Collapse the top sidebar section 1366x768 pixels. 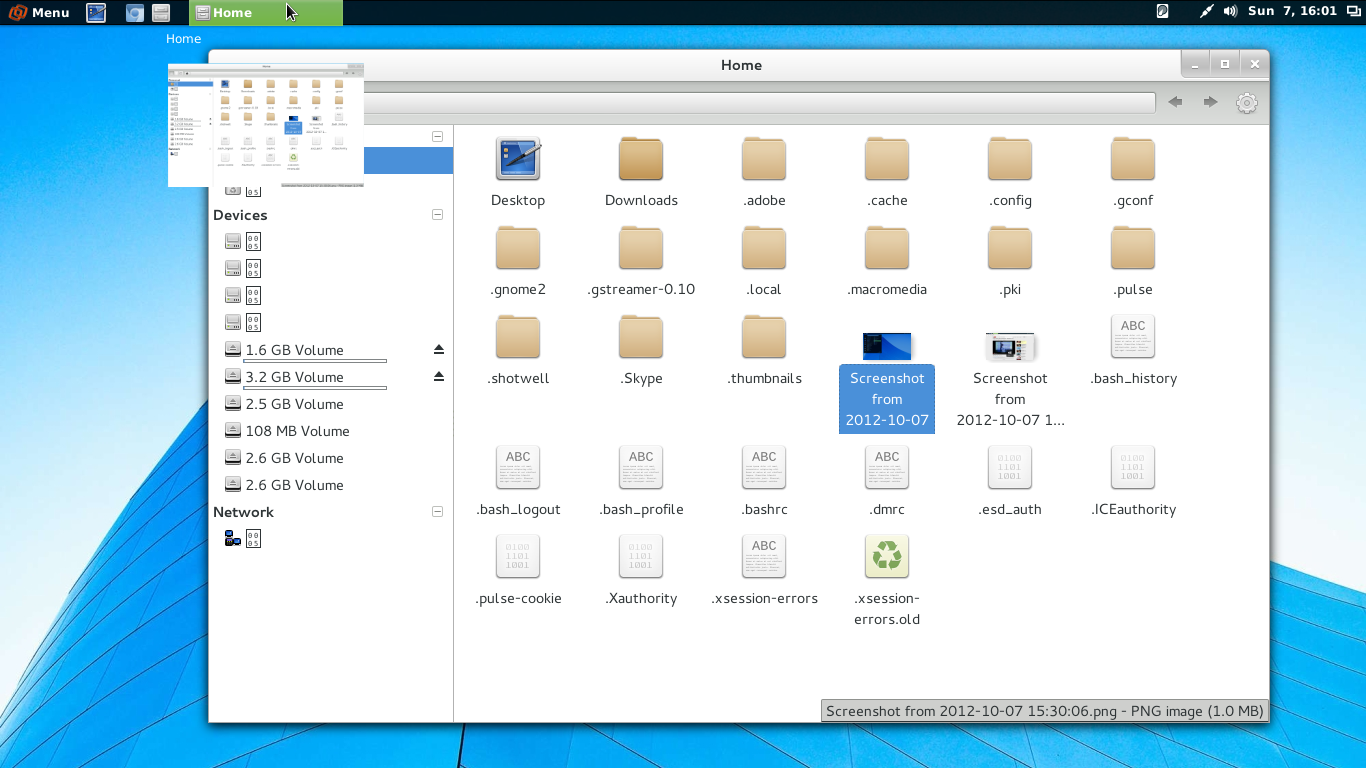coord(437,135)
